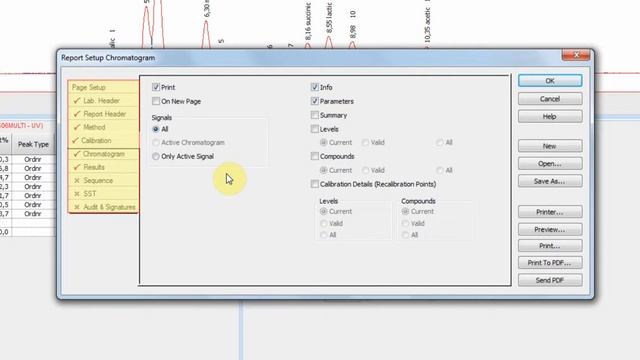
Task: Toggle the Info checkbox
Action: pyautogui.click(x=315, y=87)
